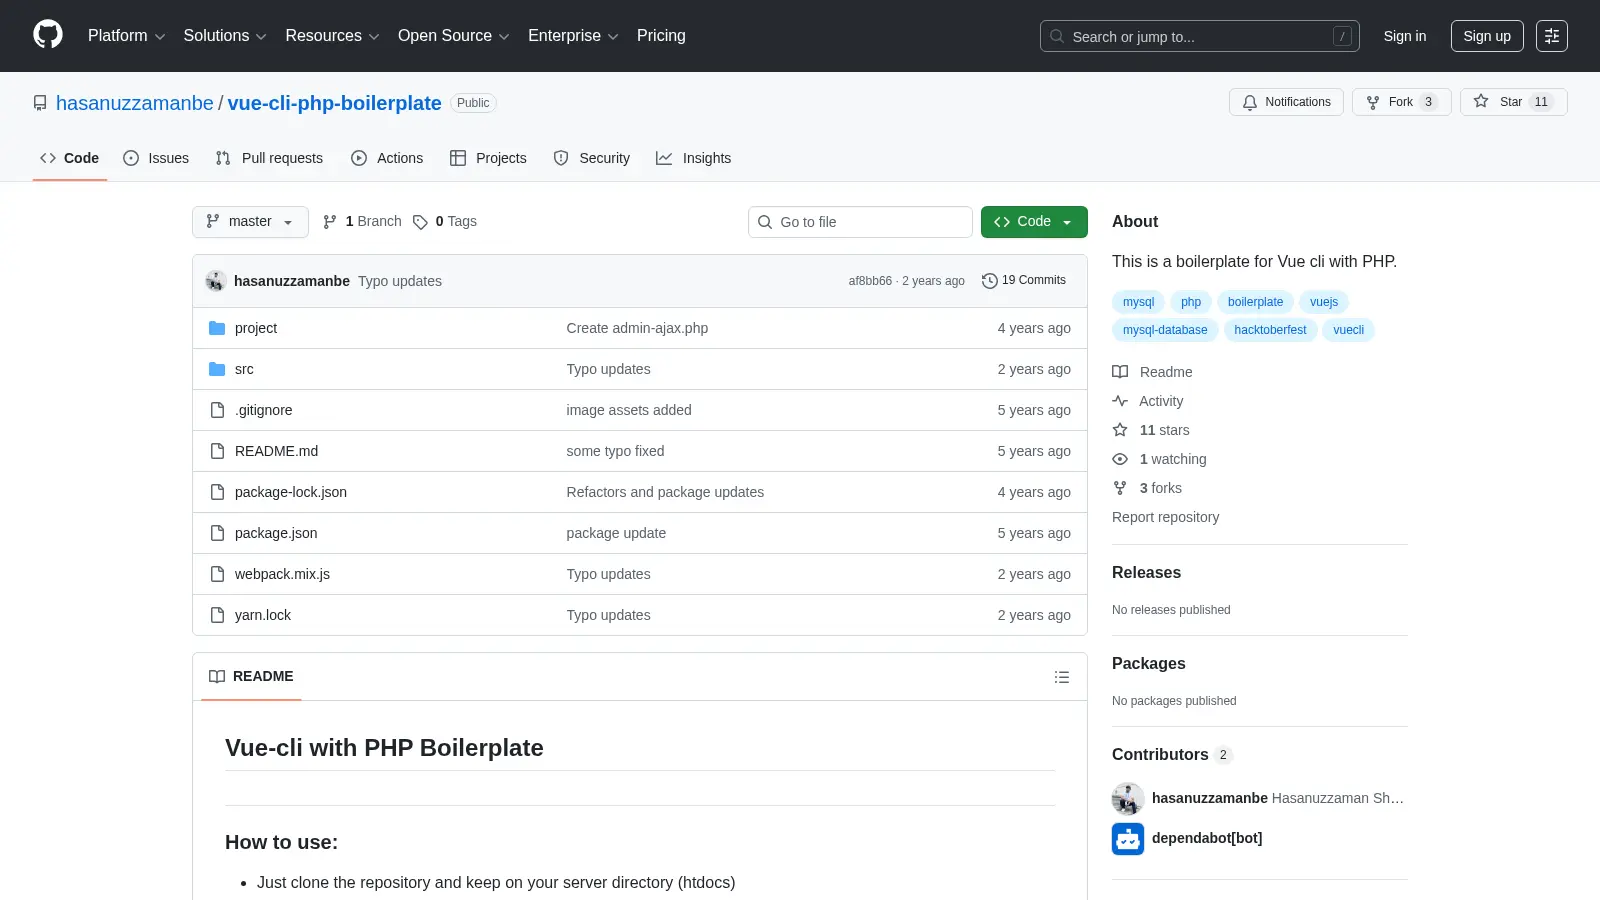
Task: Open the hasanuzzamanbe owner link
Action: click(135, 103)
